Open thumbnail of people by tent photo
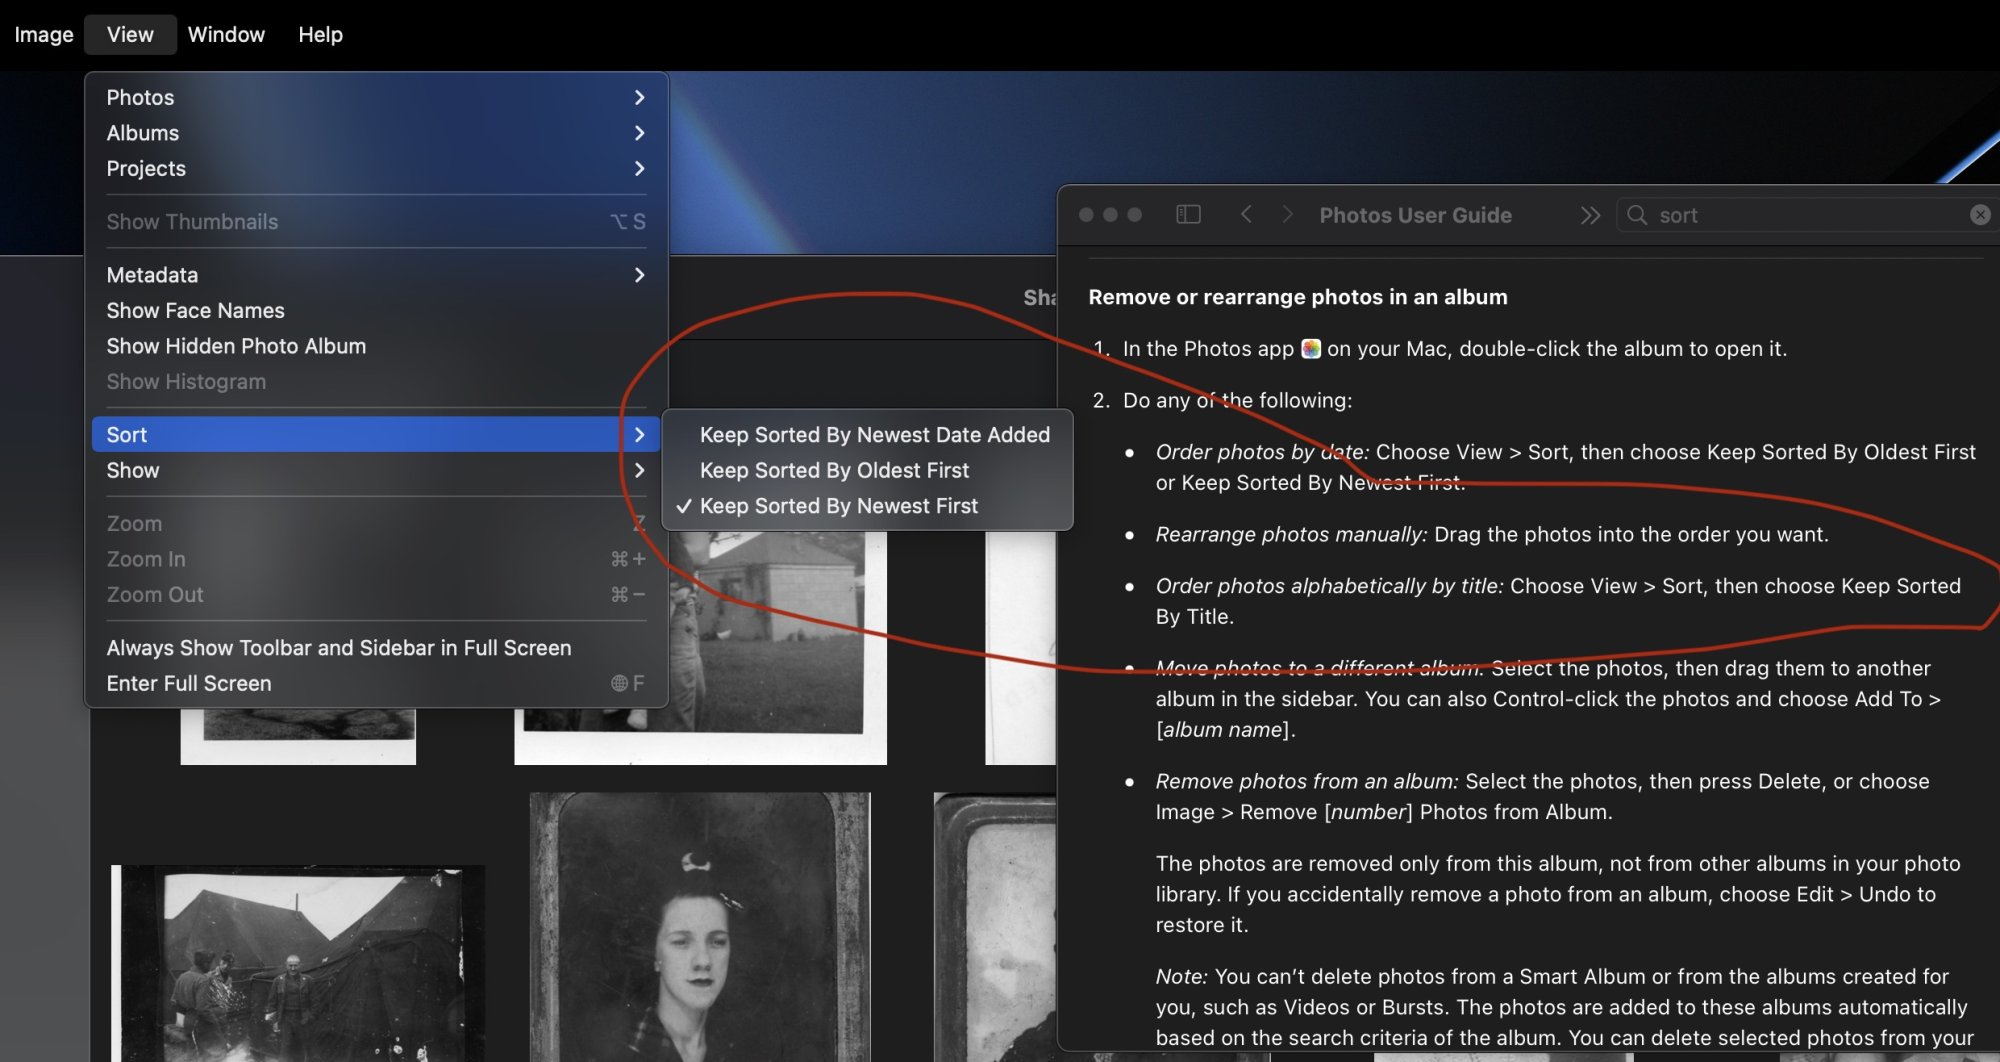The width and height of the screenshot is (2000, 1062). pos(297,963)
